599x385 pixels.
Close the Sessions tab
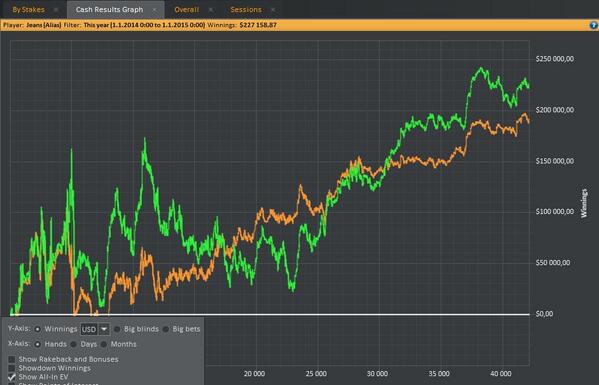(273, 10)
